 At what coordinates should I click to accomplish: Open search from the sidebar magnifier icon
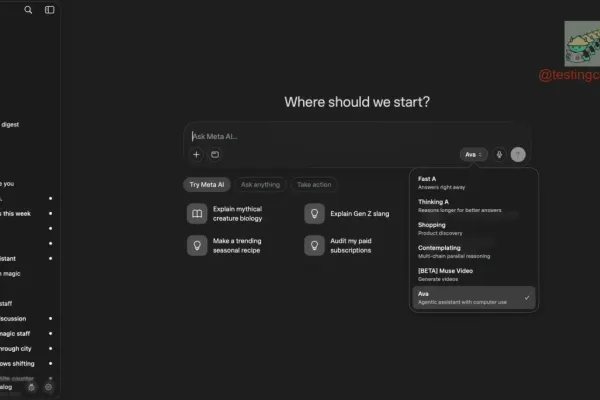tap(28, 10)
